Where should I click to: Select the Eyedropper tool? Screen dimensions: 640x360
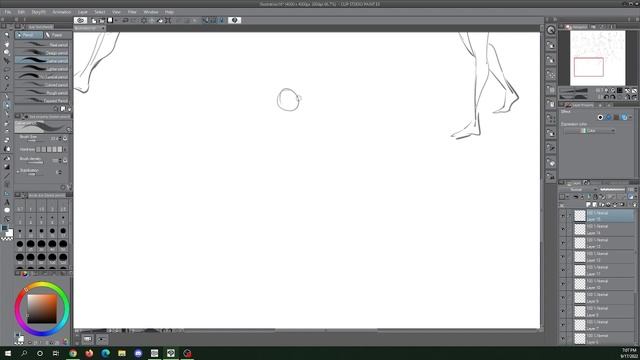7,87
